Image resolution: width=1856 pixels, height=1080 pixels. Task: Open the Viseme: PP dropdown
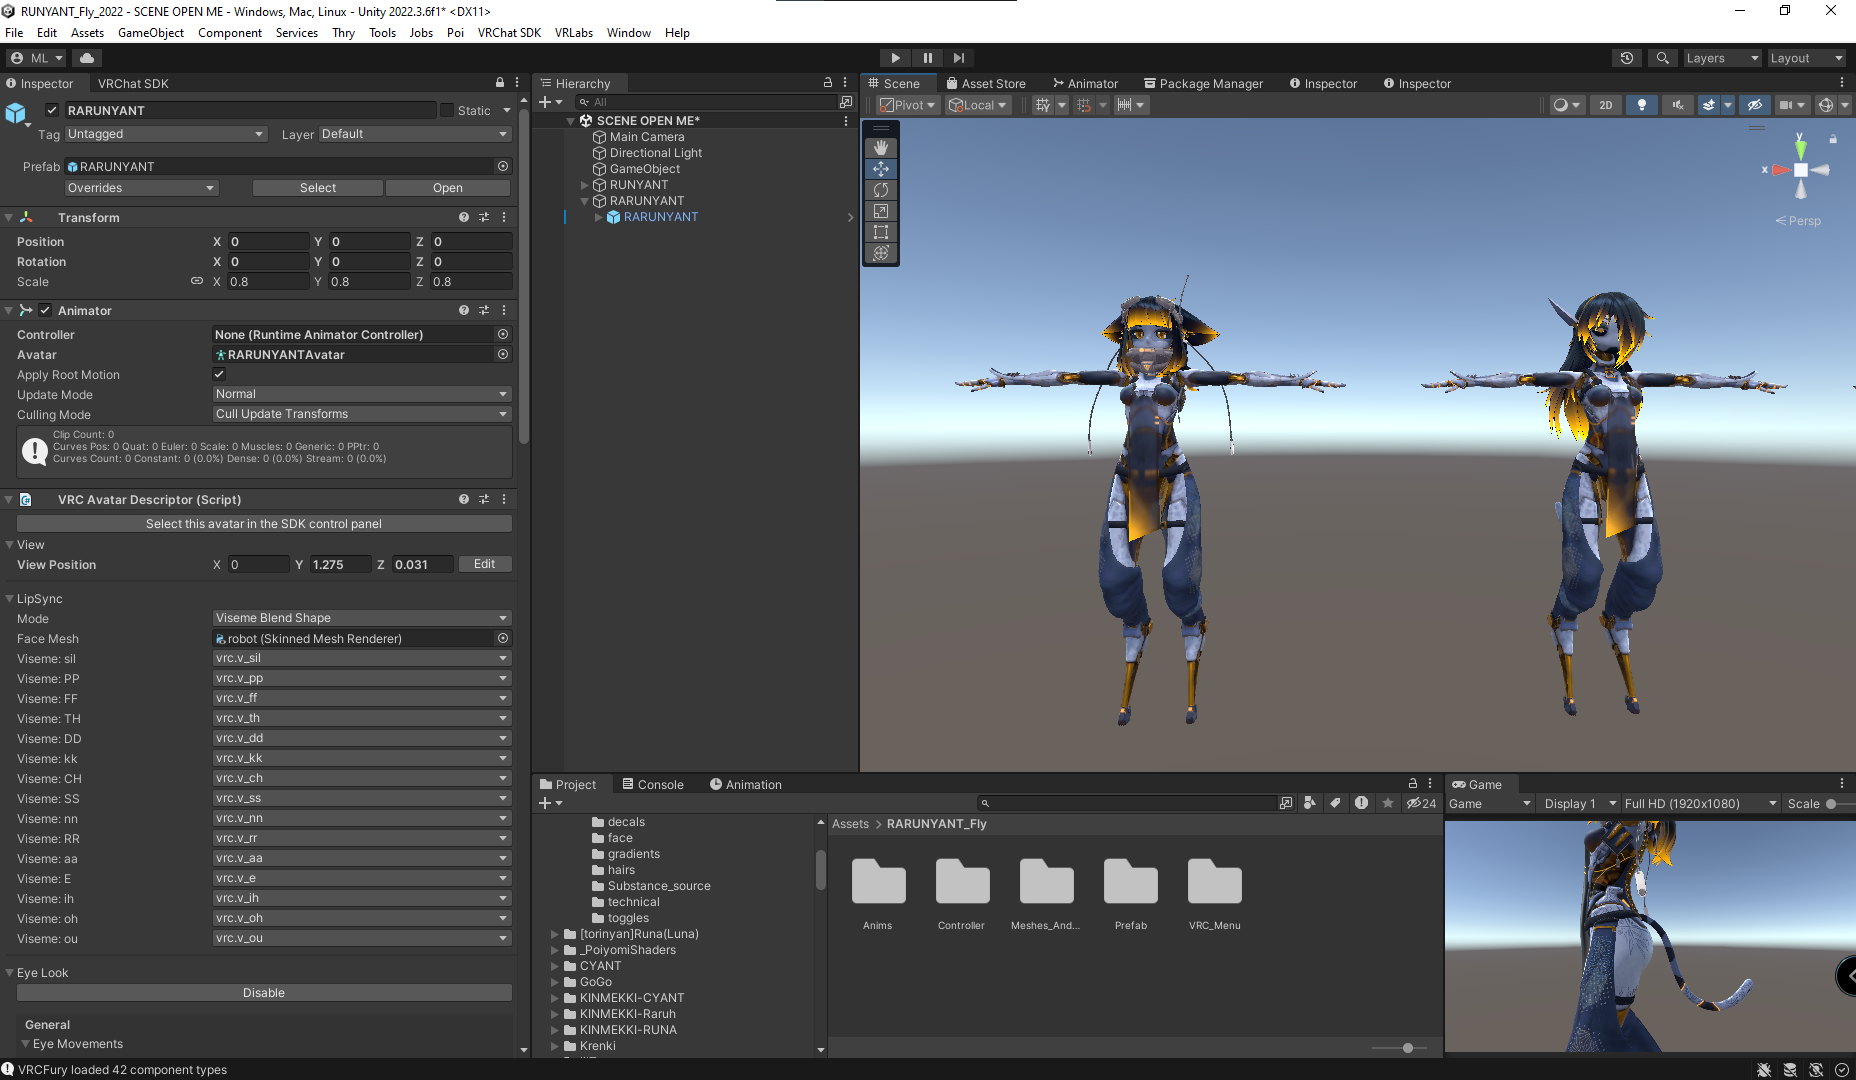point(362,678)
